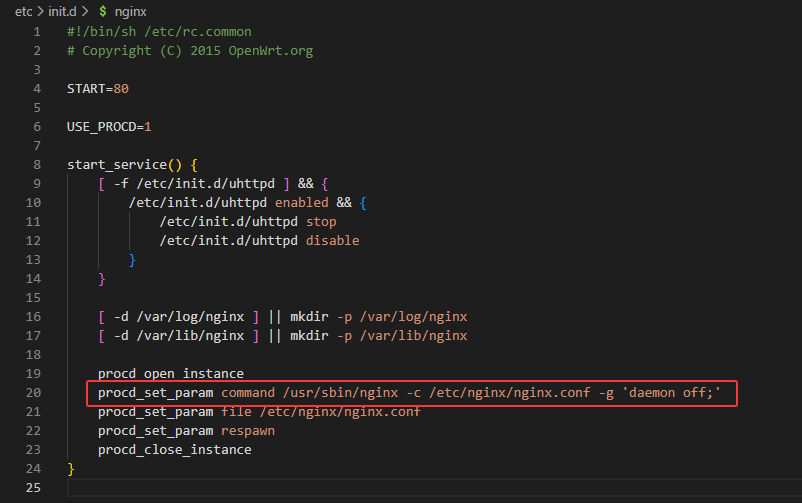
Task: Click the 'START=80' line
Action: coord(98,89)
